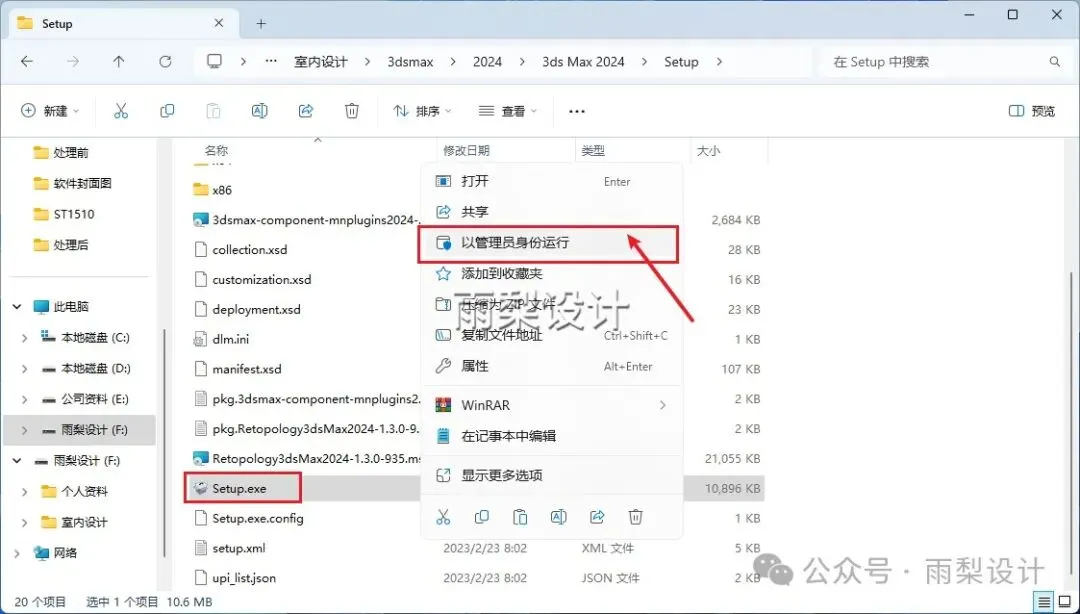Click the navigation pane scrollbar
The image size is (1080, 614).
[164, 441]
